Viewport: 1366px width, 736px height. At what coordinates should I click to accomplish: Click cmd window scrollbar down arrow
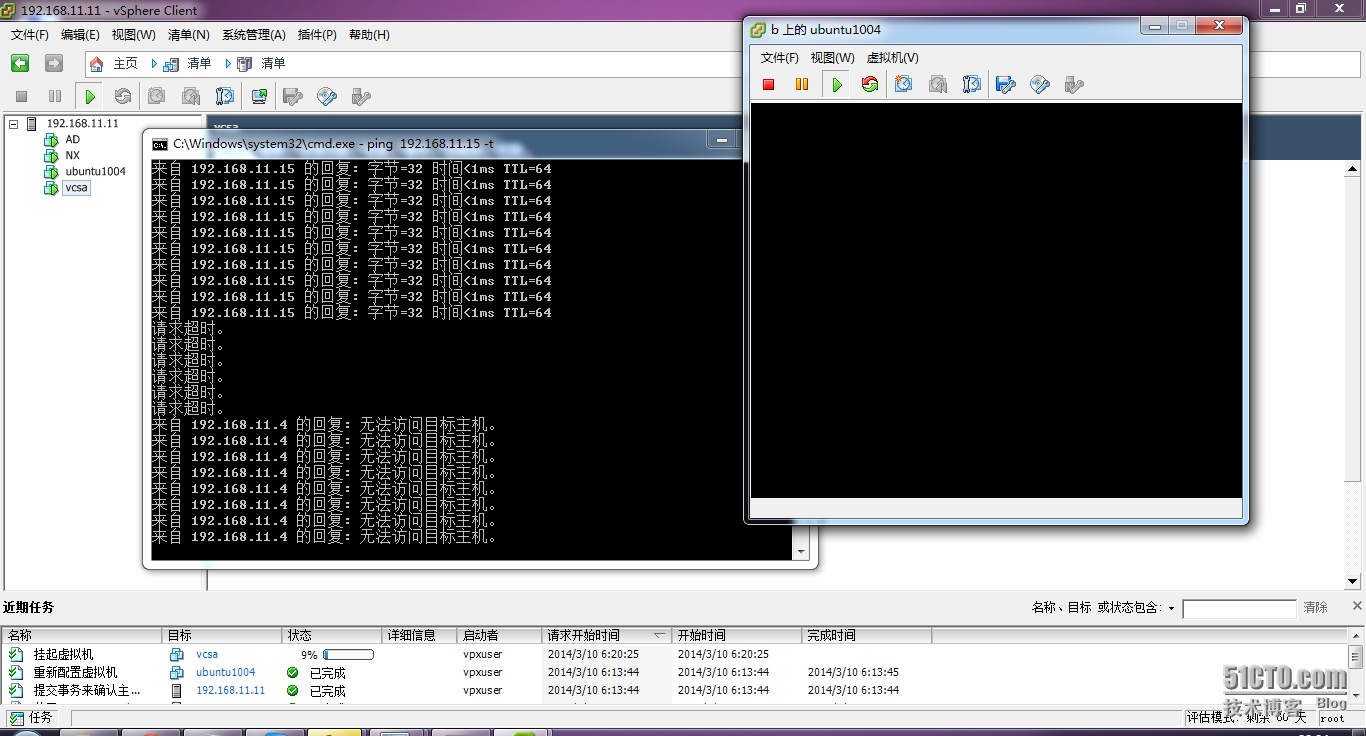pyautogui.click(x=800, y=553)
